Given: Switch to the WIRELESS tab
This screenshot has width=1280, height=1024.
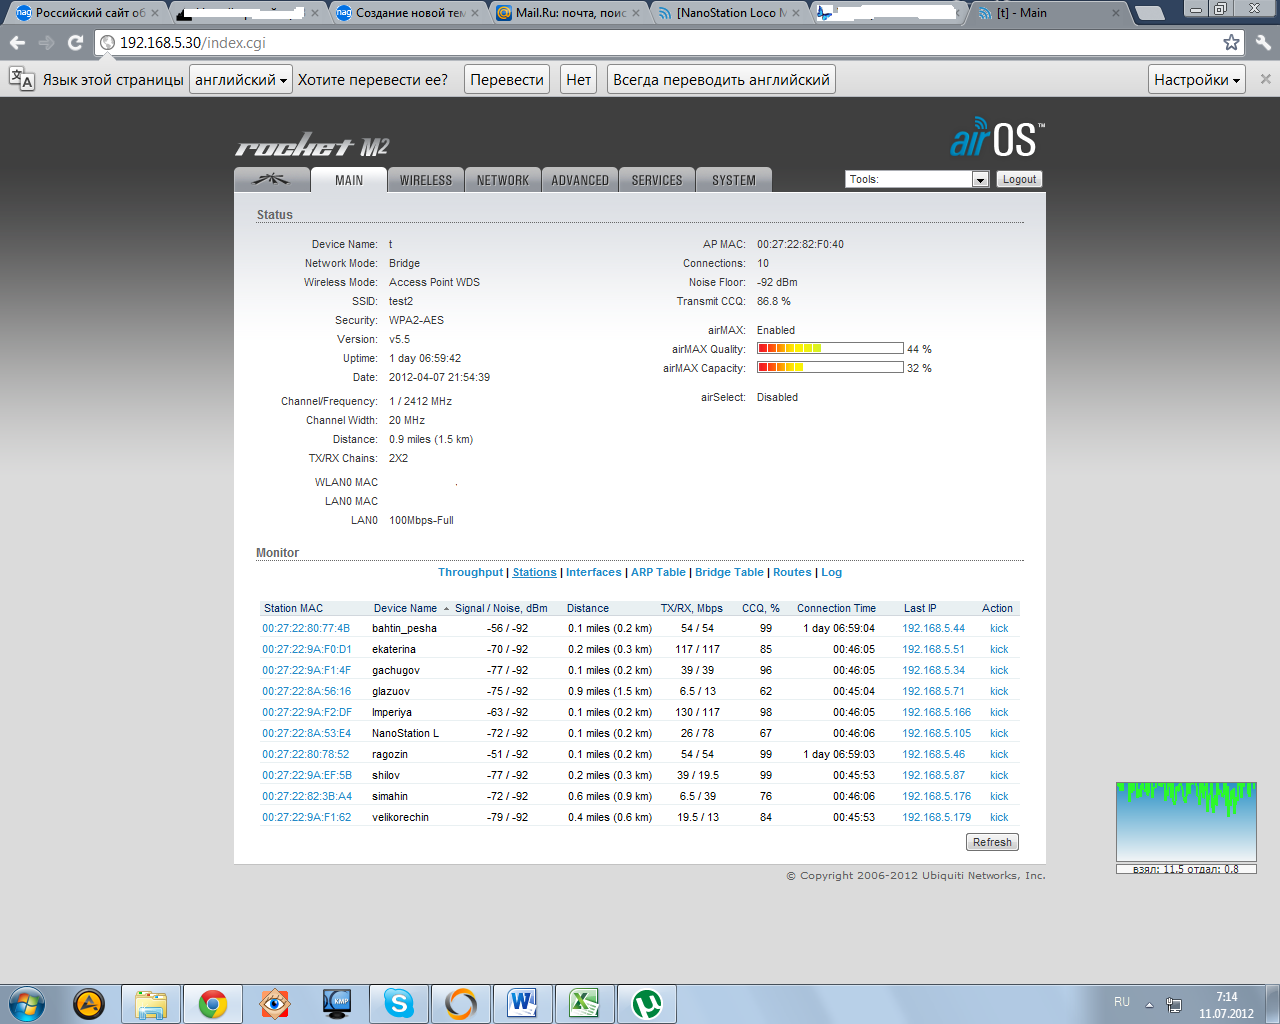Looking at the screenshot, I should click(426, 180).
